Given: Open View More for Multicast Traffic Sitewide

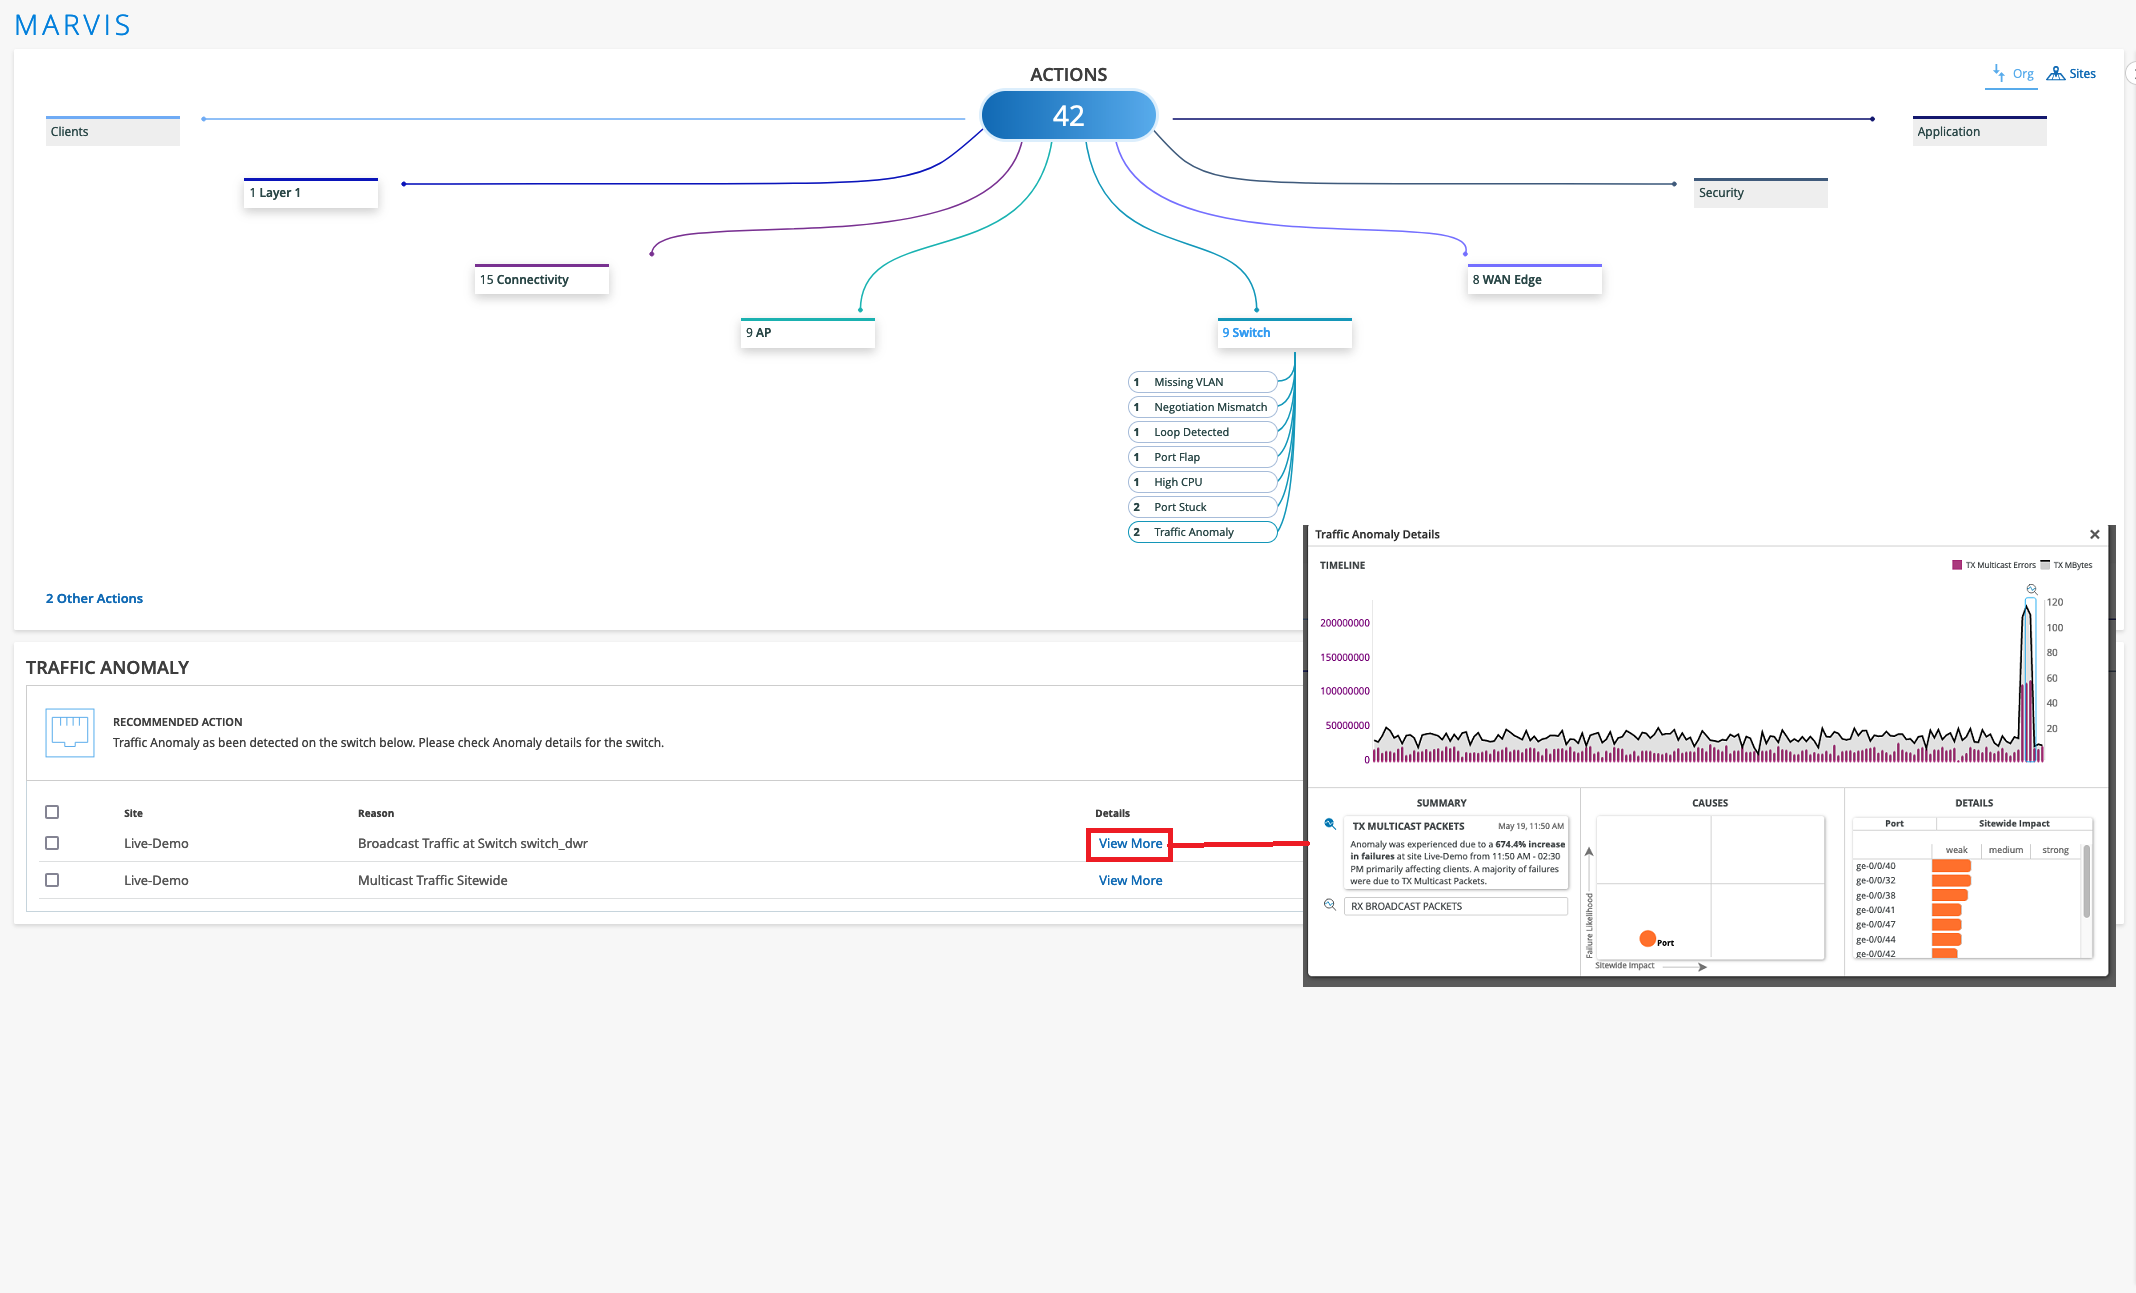Looking at the screenshot, I should tap(1130, 880).
